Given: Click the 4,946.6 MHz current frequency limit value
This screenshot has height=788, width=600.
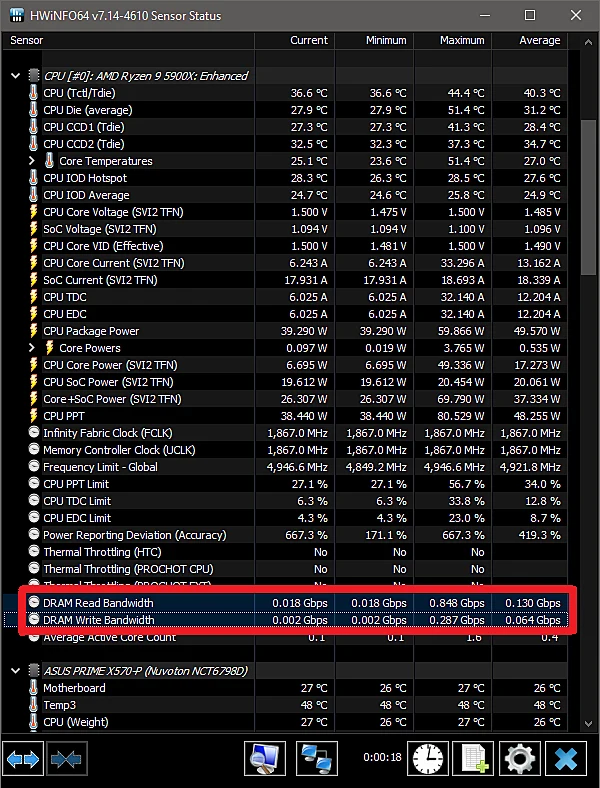Looking at the screenshot, I should tap(297, 467).
